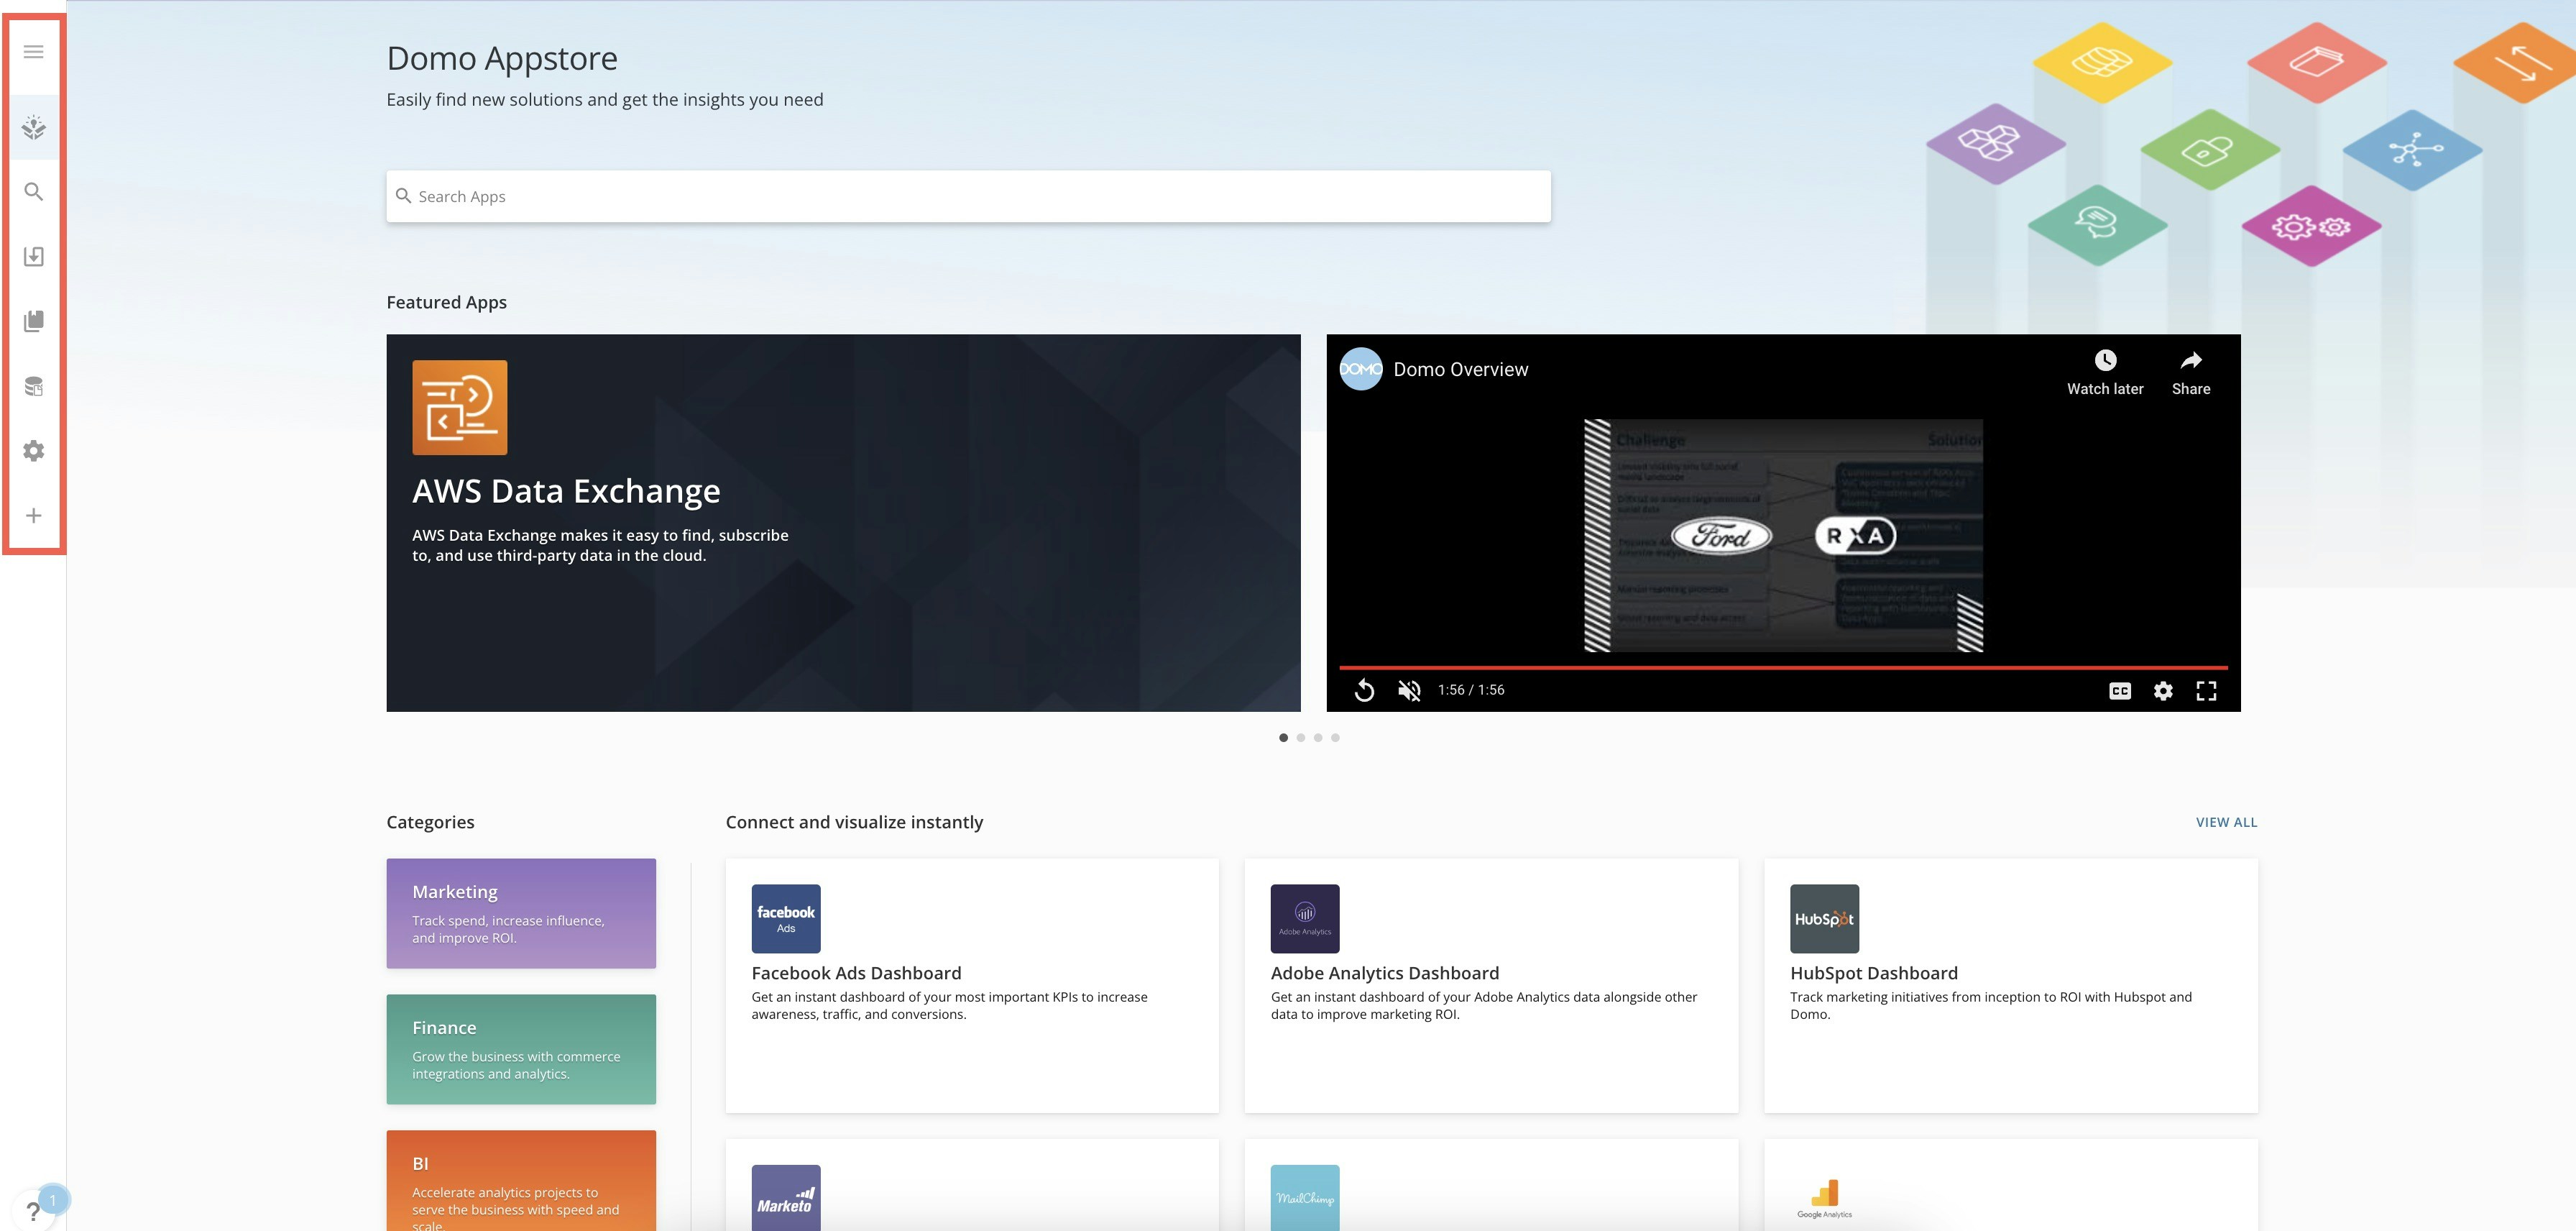Open the help question mark icon
Image resolution: width=2576 pixels, height=1231 pixels.
(x=33, y=1211)
